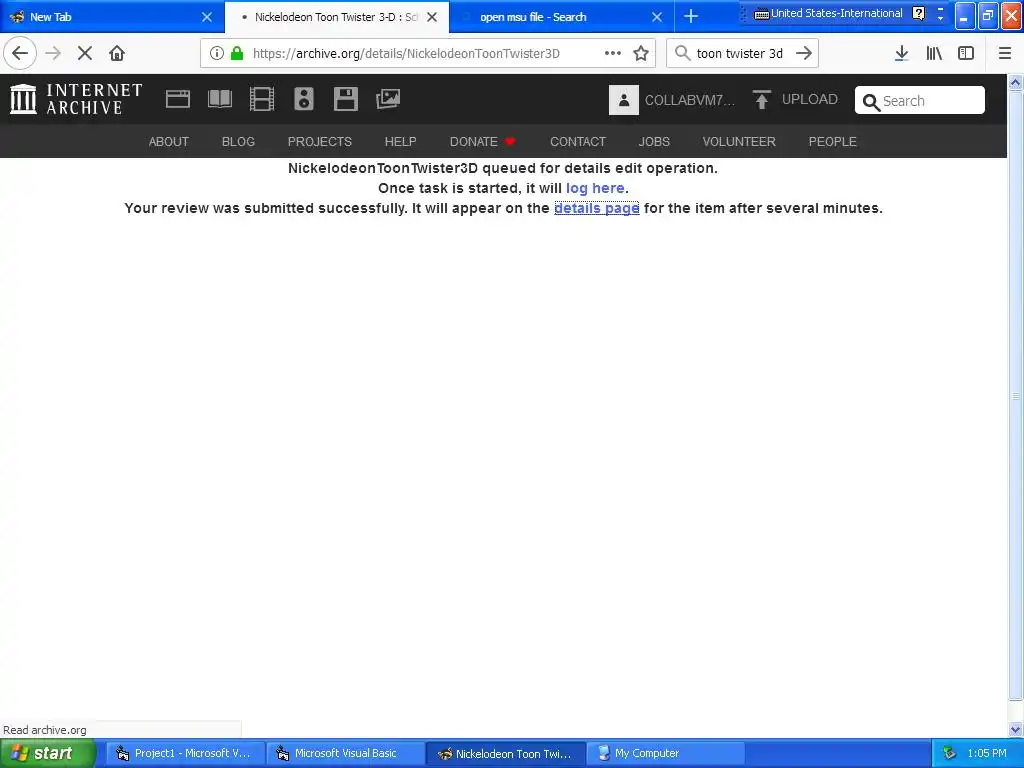Bookmark this page with the star icon
Image resolution: width=1024 pixels, height=768 pixels.
(641, 54)
